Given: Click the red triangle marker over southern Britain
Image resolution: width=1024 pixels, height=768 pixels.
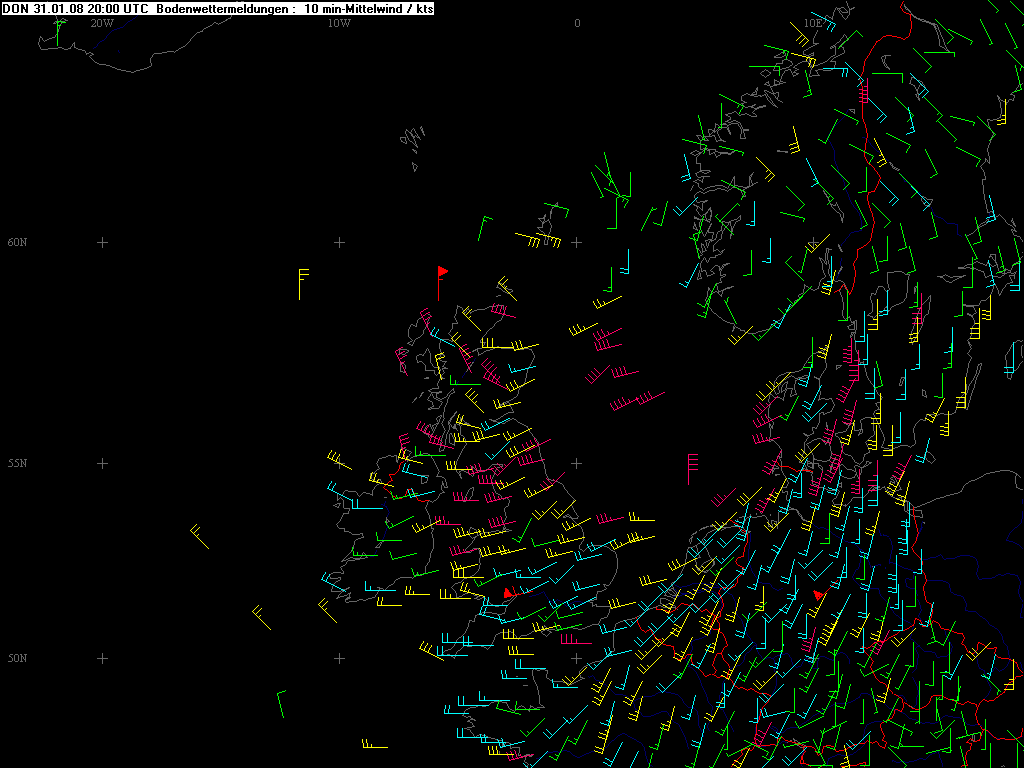Looking at the screenshot, I should pyautogui.click(x=508, y=593).
